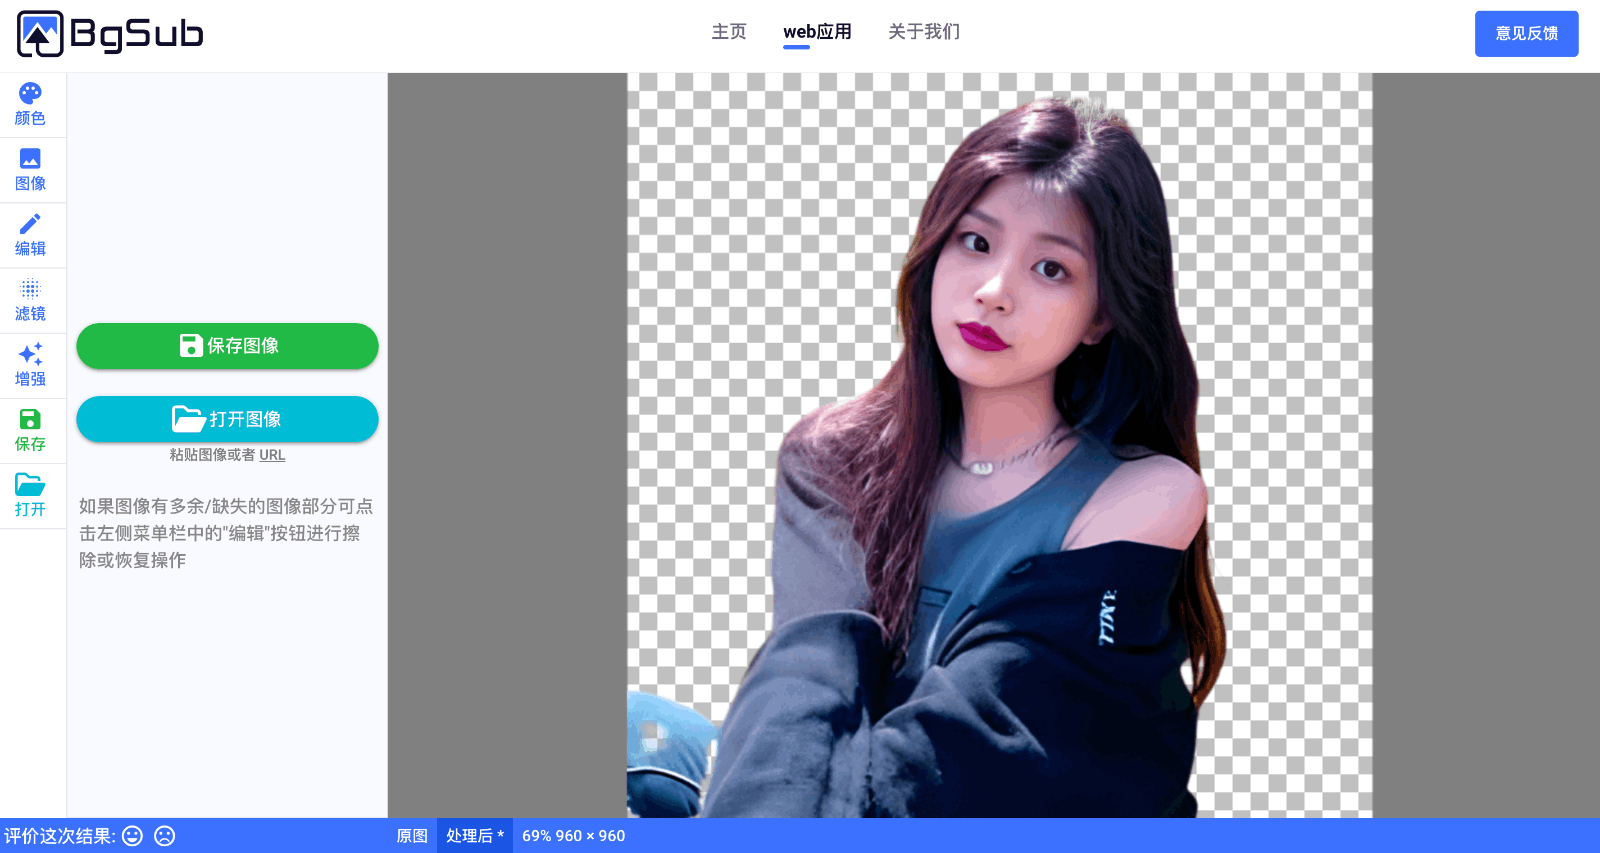Rate result with sad frown face
The height and width of the screenshot is (853, 1600).
tap(165, 836)
